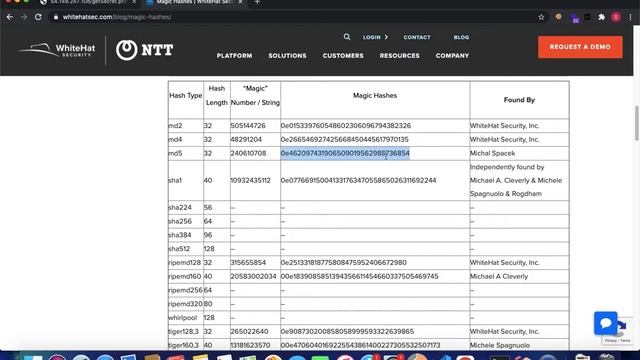Reload the current page
The height and width of the screenshot is (360, 640).
tap(38, 17)
